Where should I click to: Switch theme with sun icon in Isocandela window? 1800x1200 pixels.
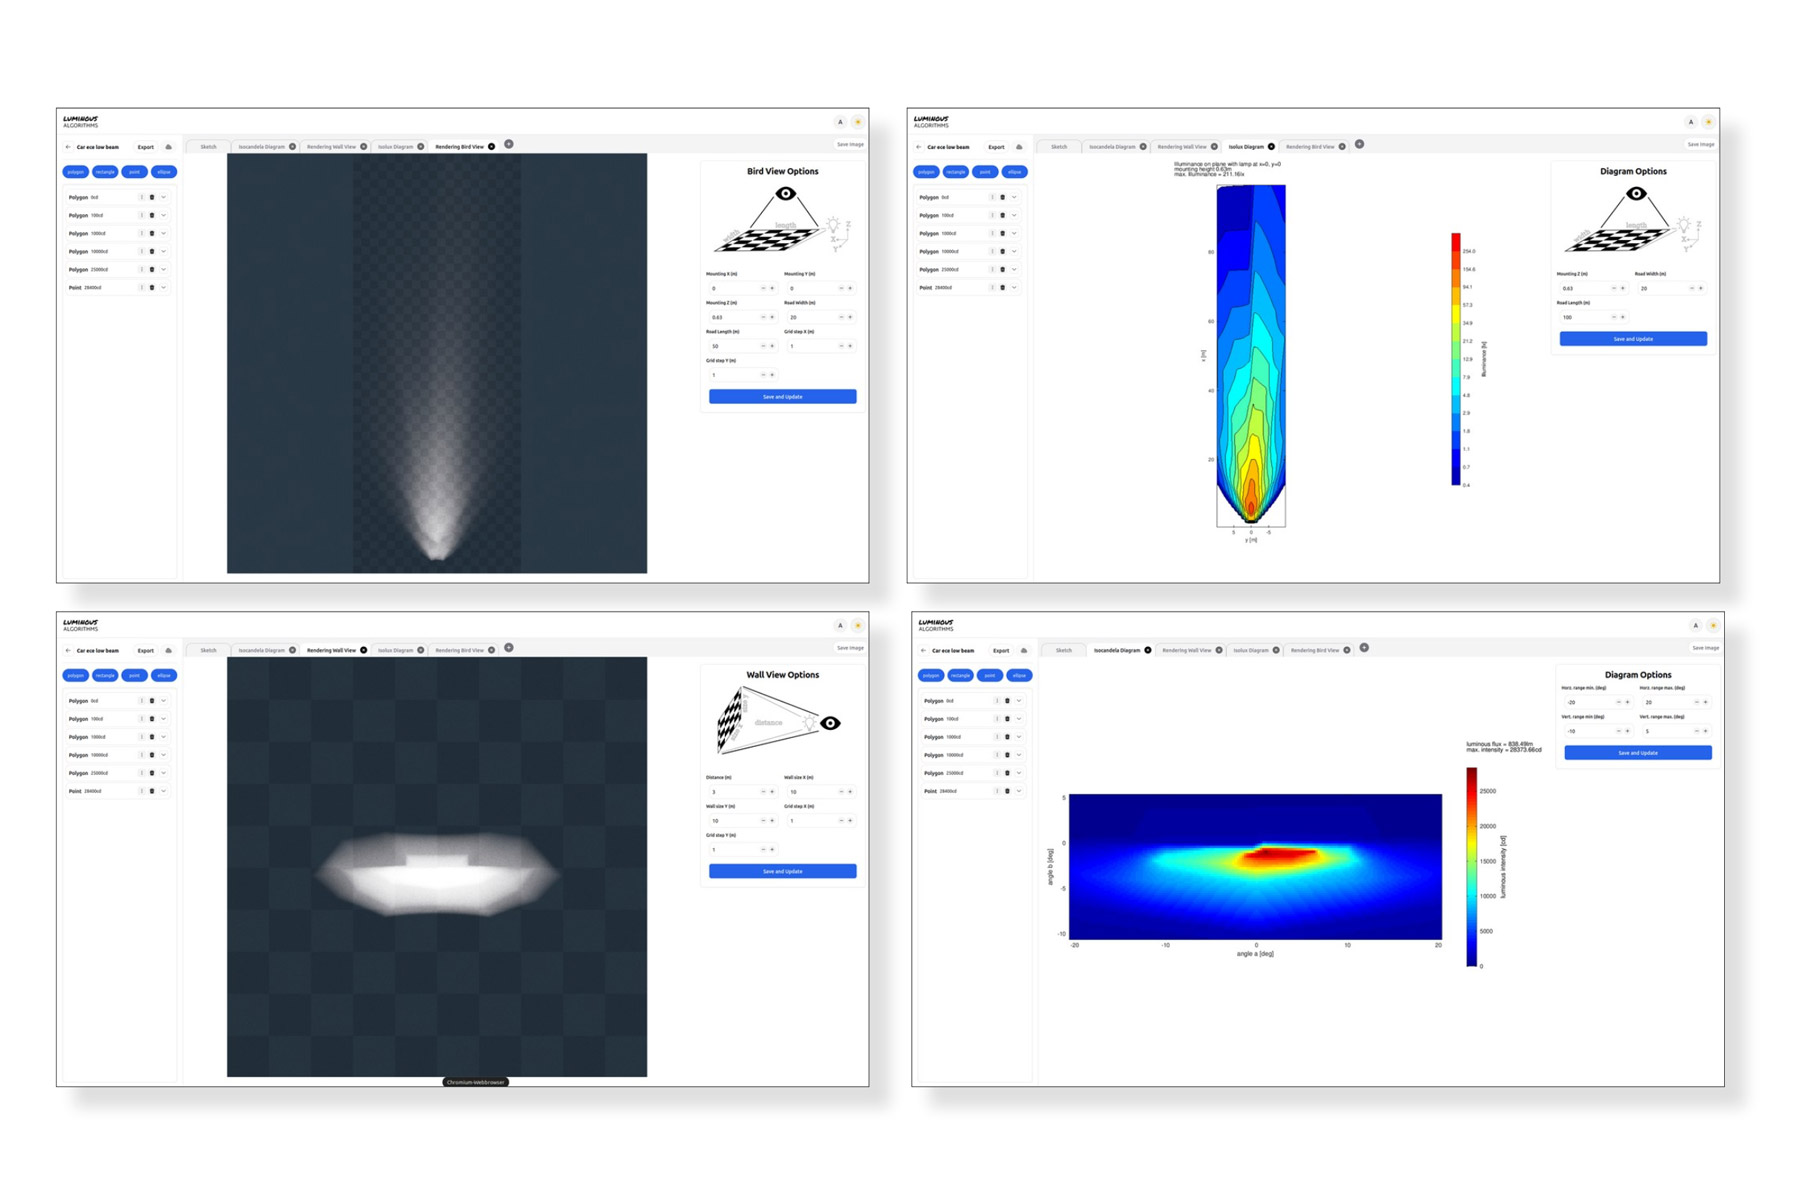click(x=1712, y=626)
